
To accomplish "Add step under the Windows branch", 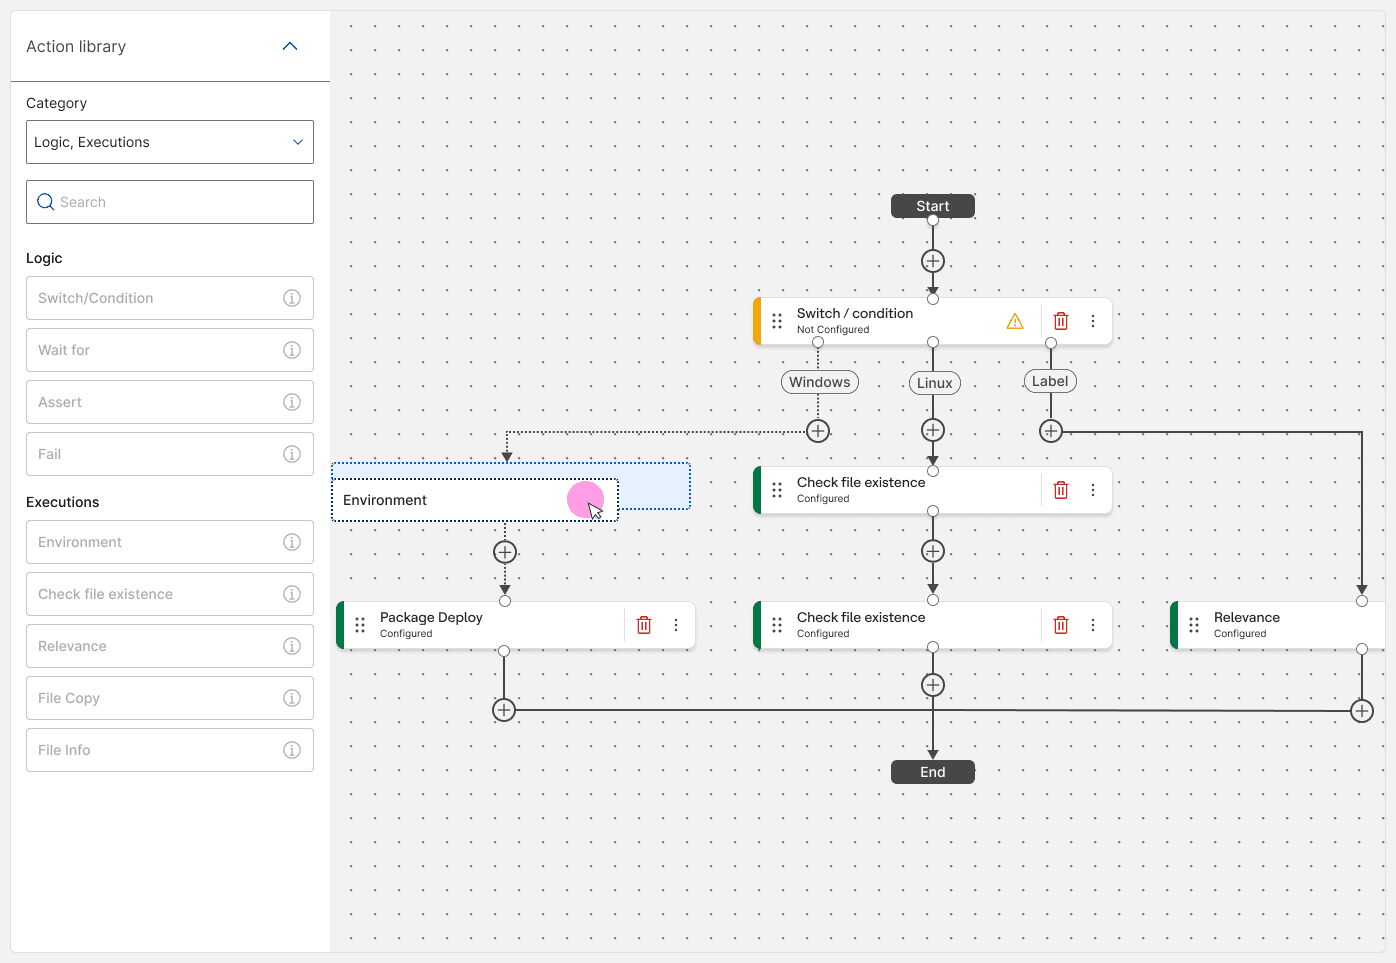I will tap(818, 431).
